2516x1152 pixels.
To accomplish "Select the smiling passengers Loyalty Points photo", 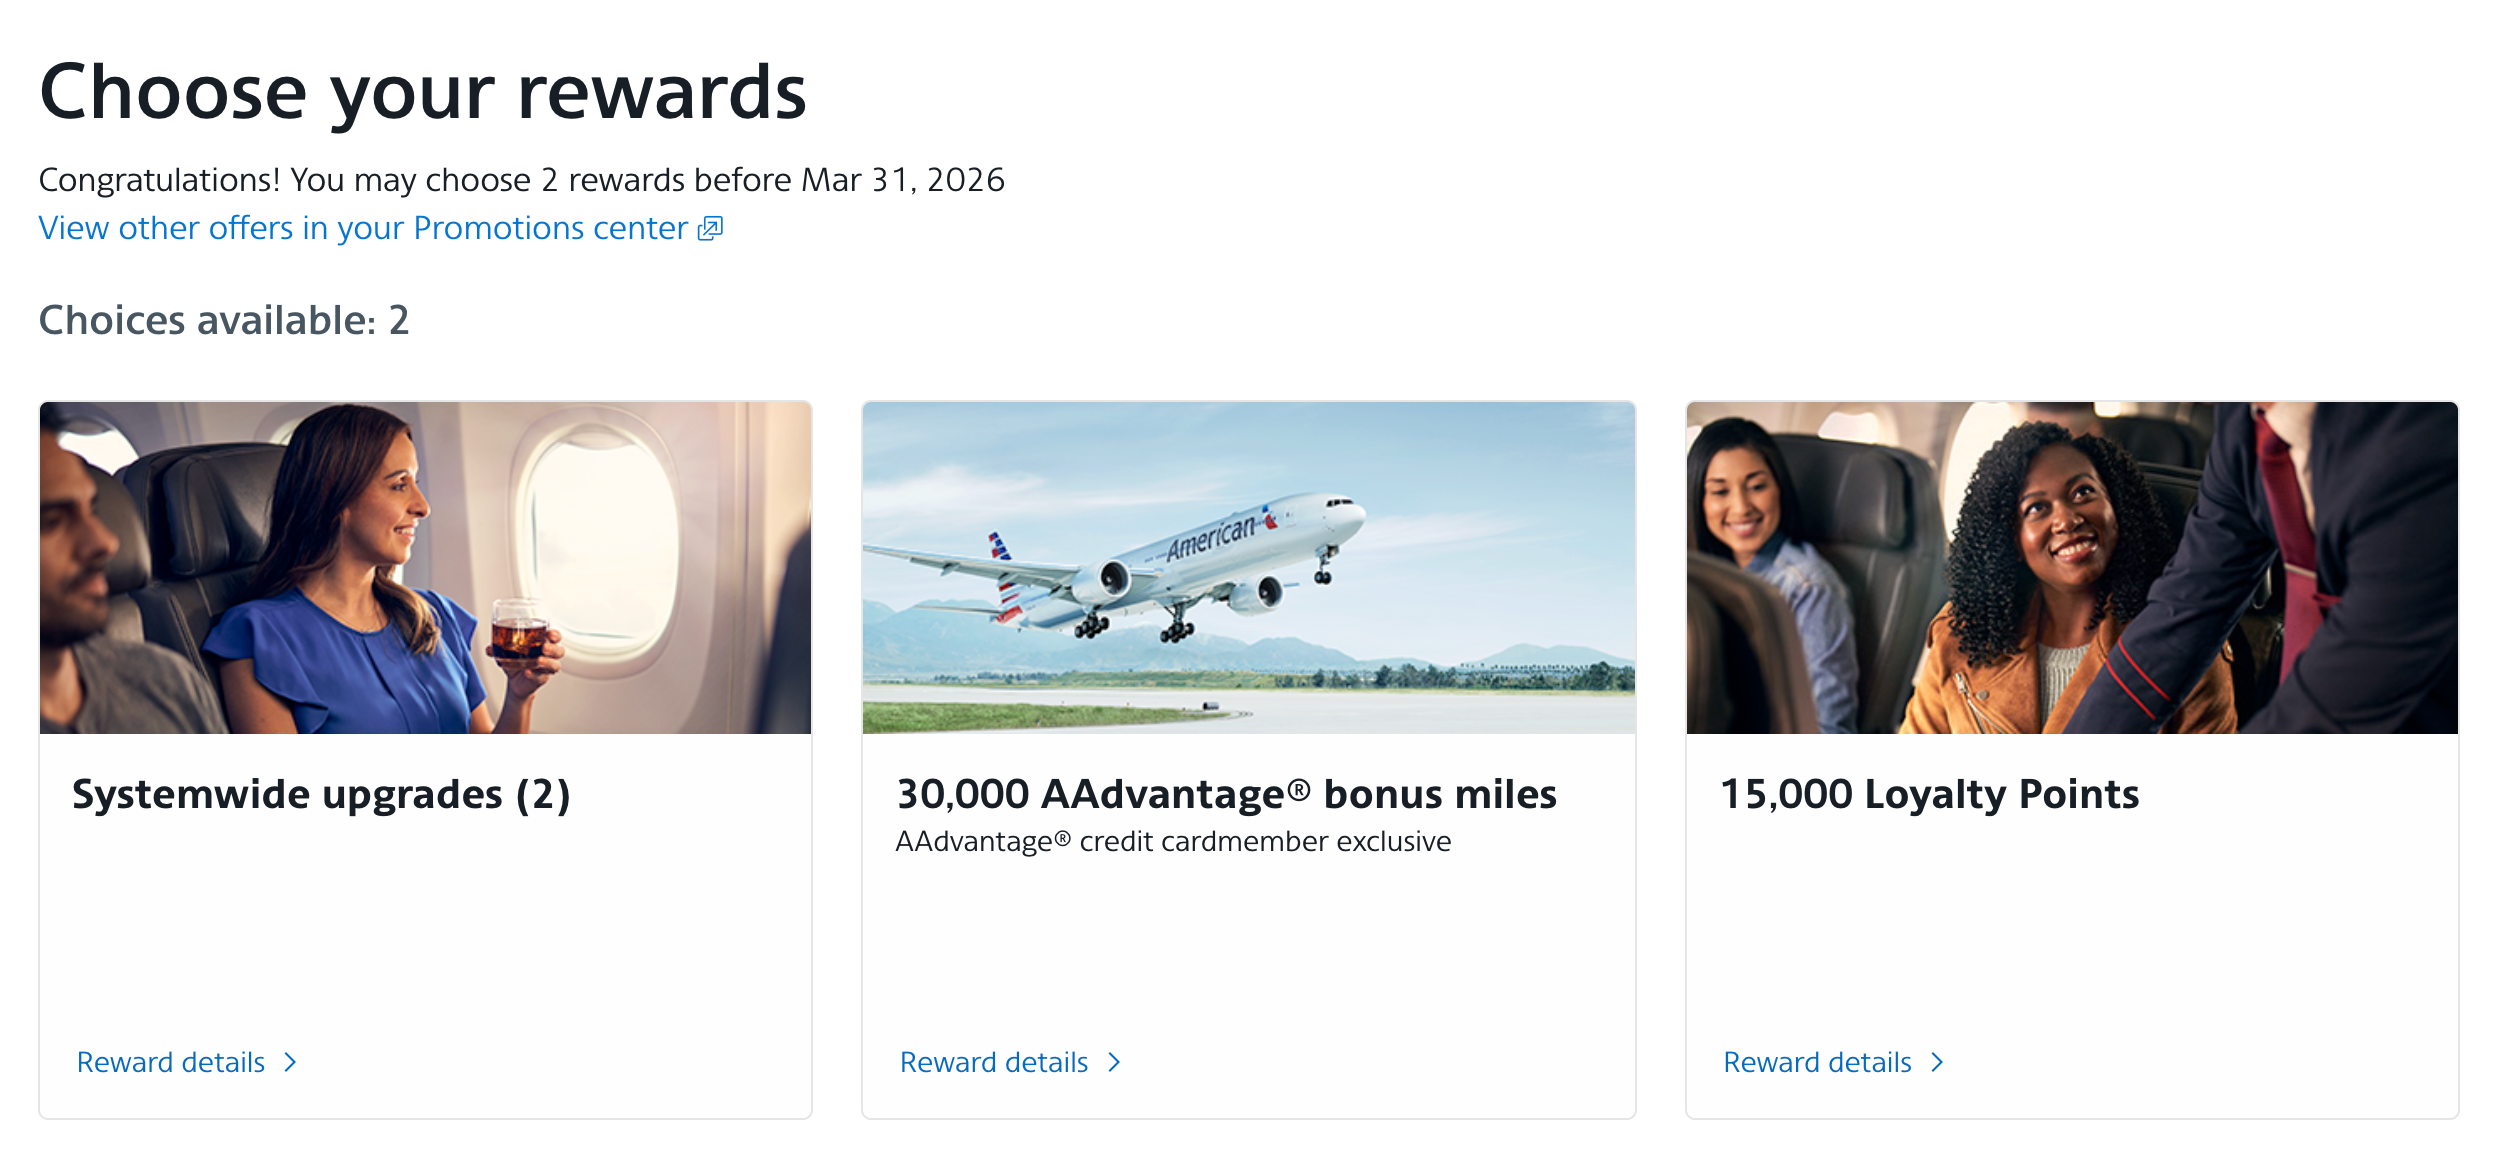I will pyautogui.click(x=2071, y=568).
